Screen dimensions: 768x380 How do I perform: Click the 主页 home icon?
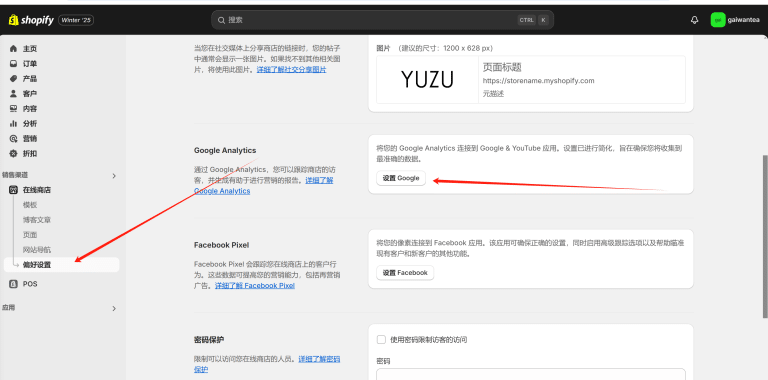click(x=13, y=49)
